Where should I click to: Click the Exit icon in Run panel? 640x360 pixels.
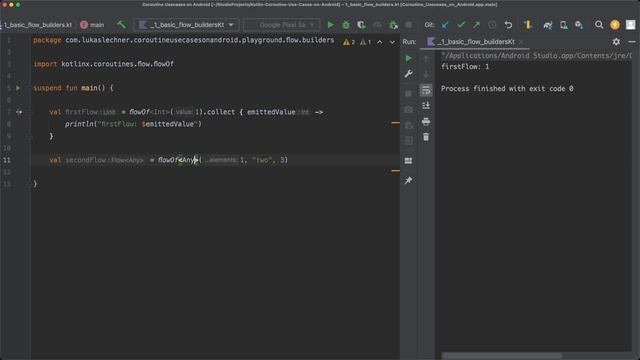click(408, 141)
